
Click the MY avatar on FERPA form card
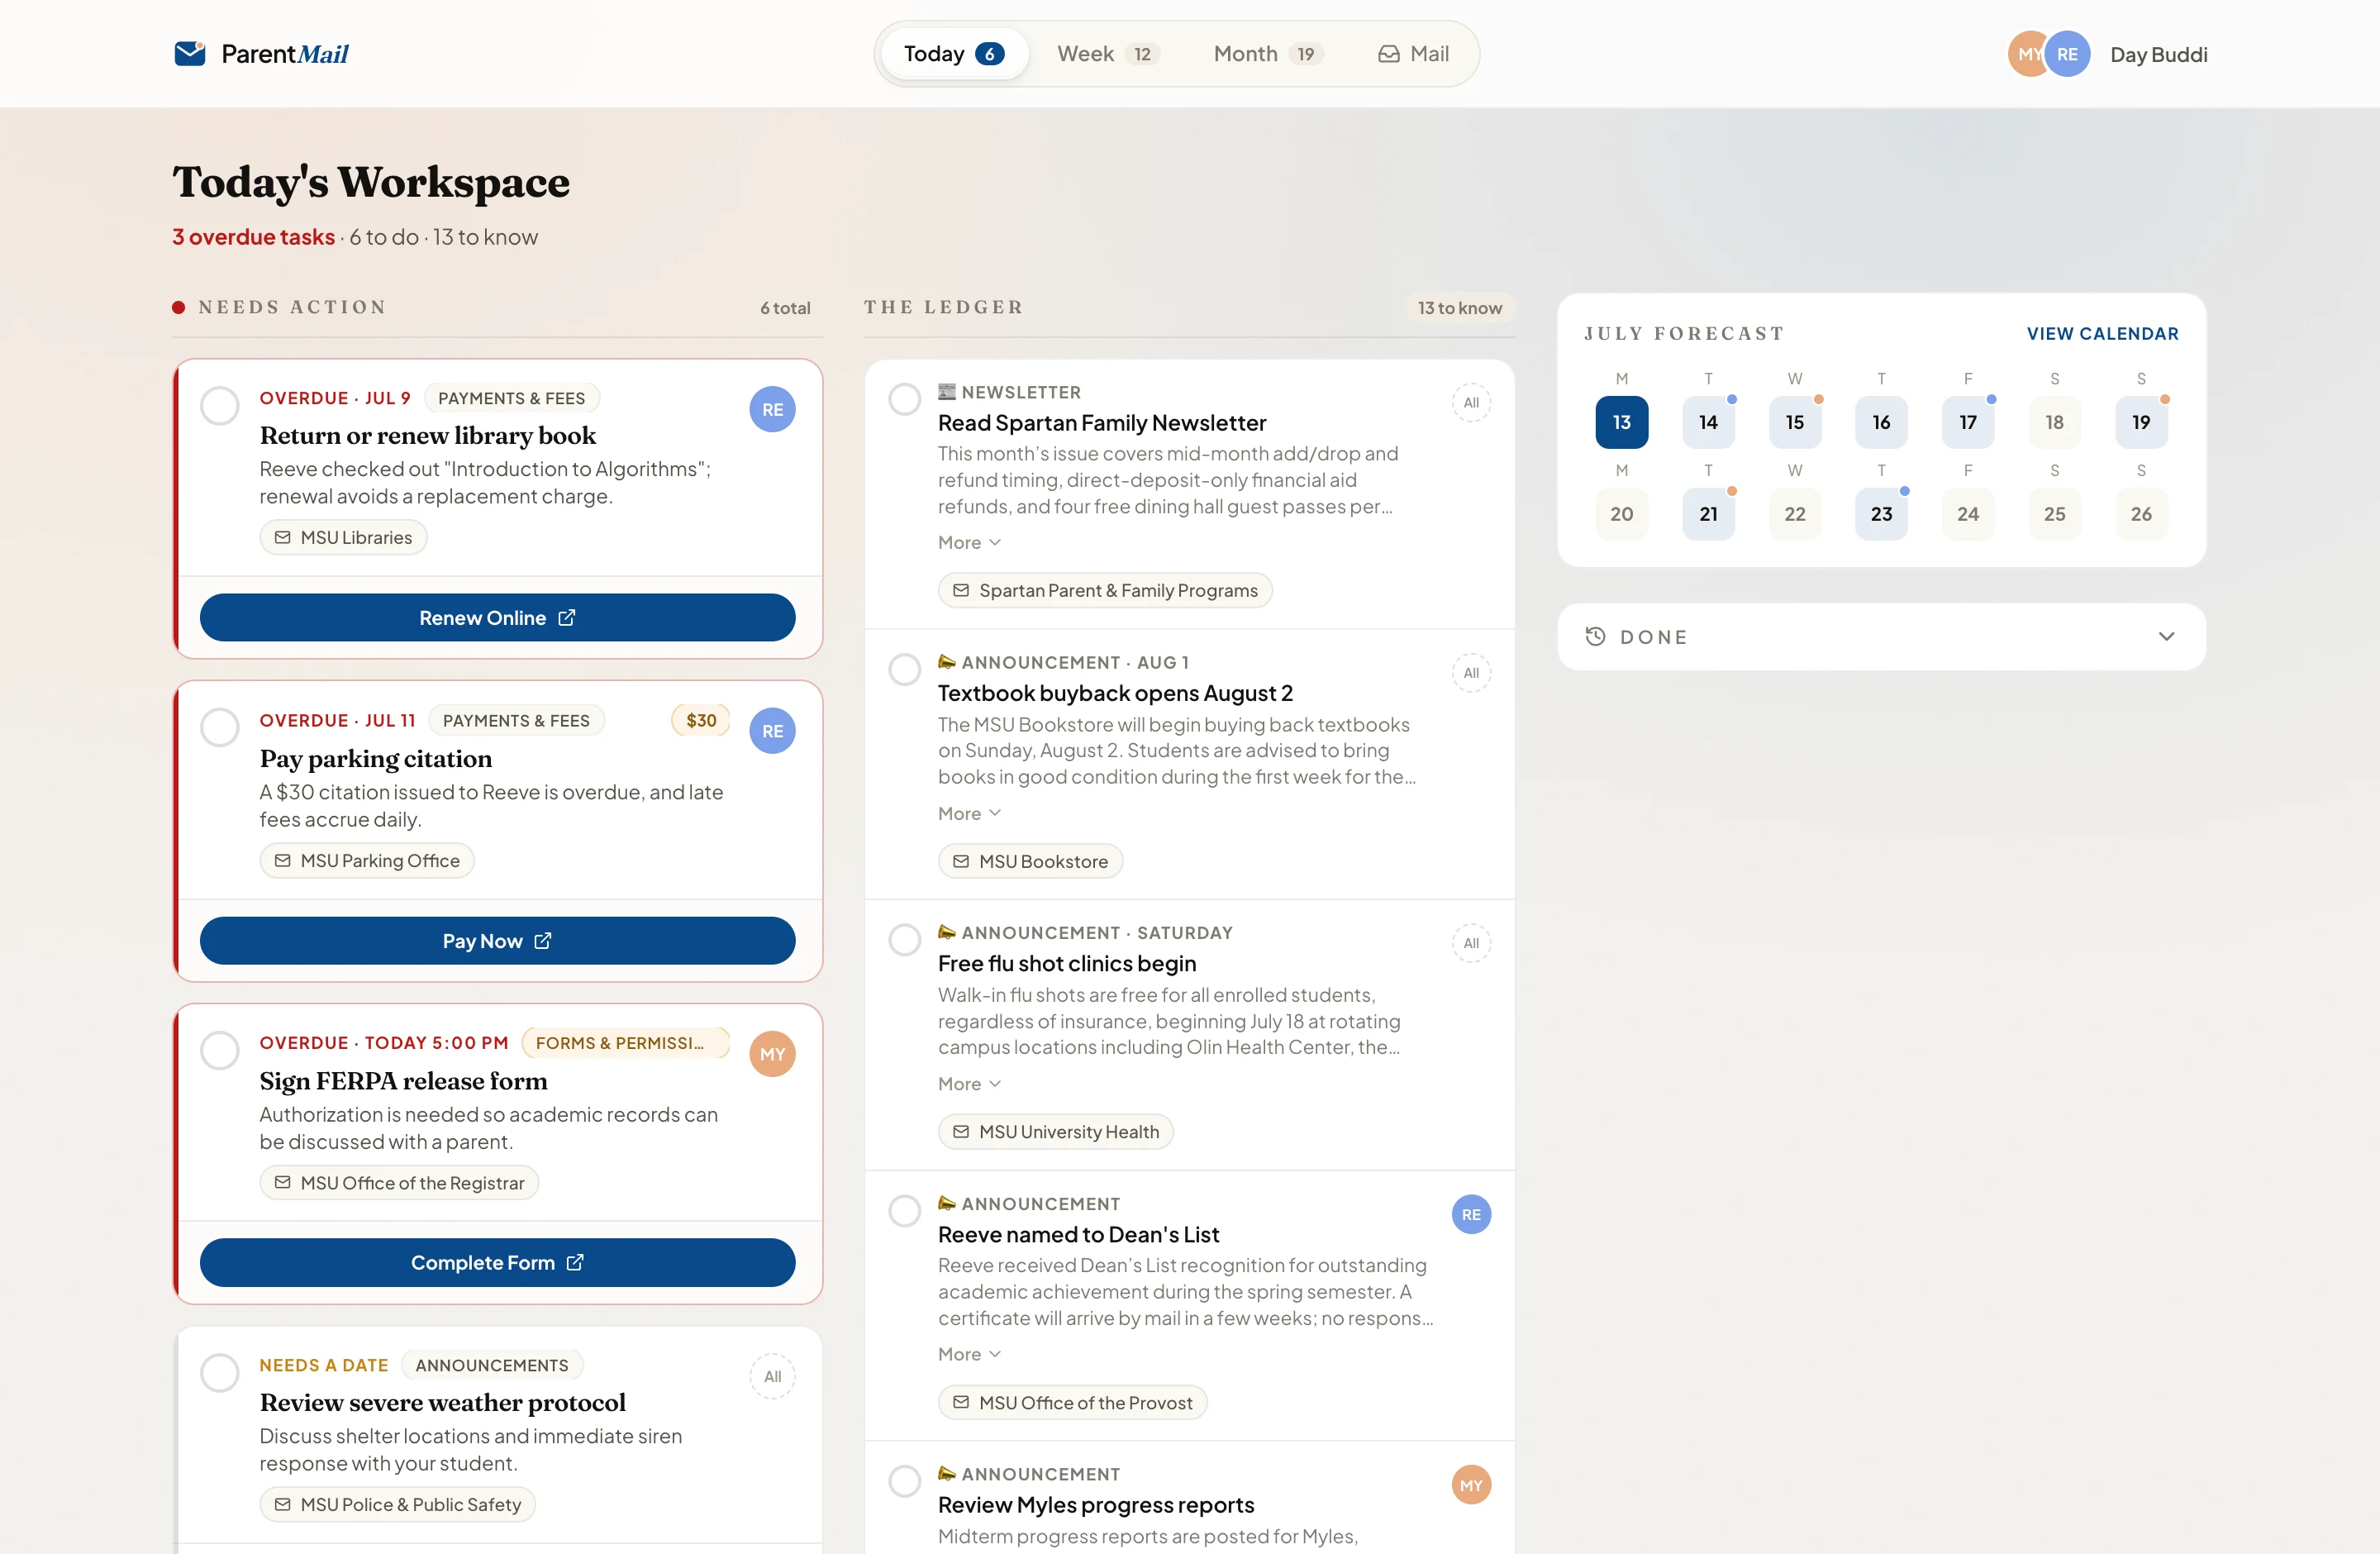point(772,1054)
